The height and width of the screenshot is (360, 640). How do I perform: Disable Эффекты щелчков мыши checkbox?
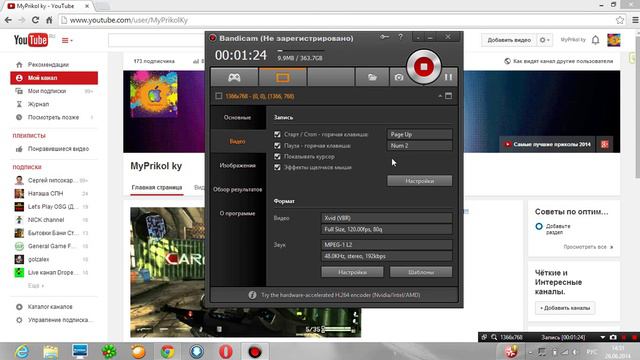pos(278,167)
